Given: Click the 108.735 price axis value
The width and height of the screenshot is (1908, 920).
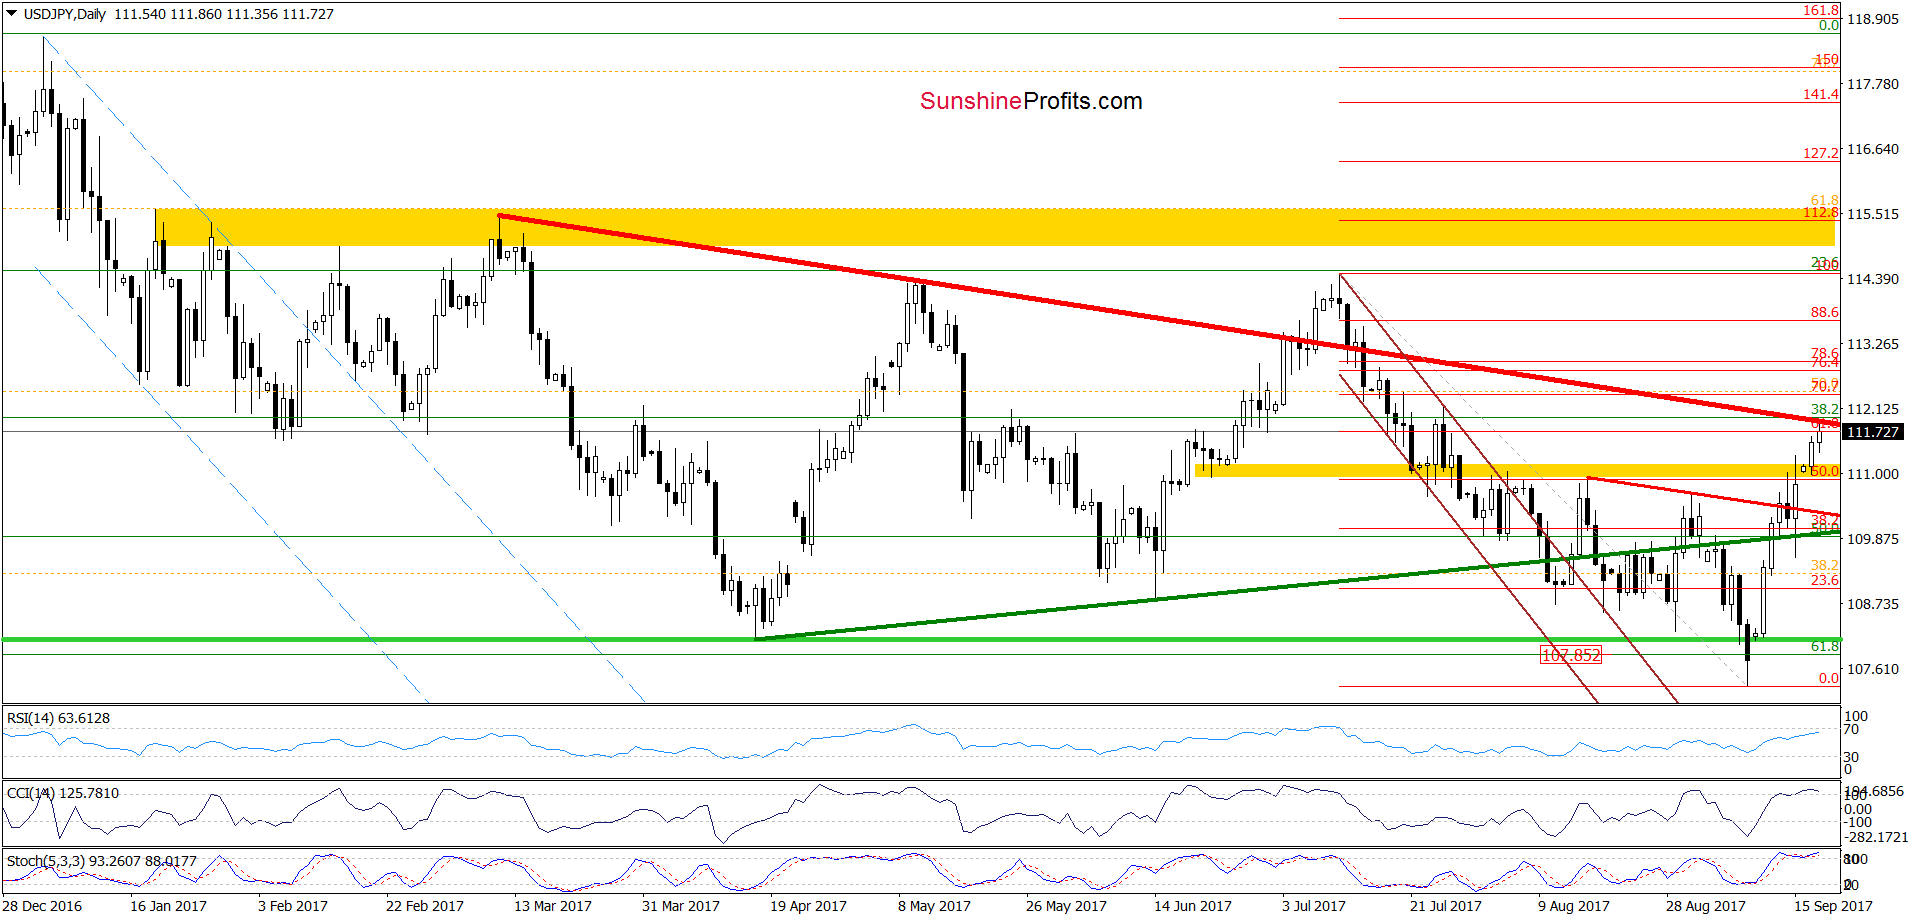Looking at the screenshot, I should (1872, 604).
